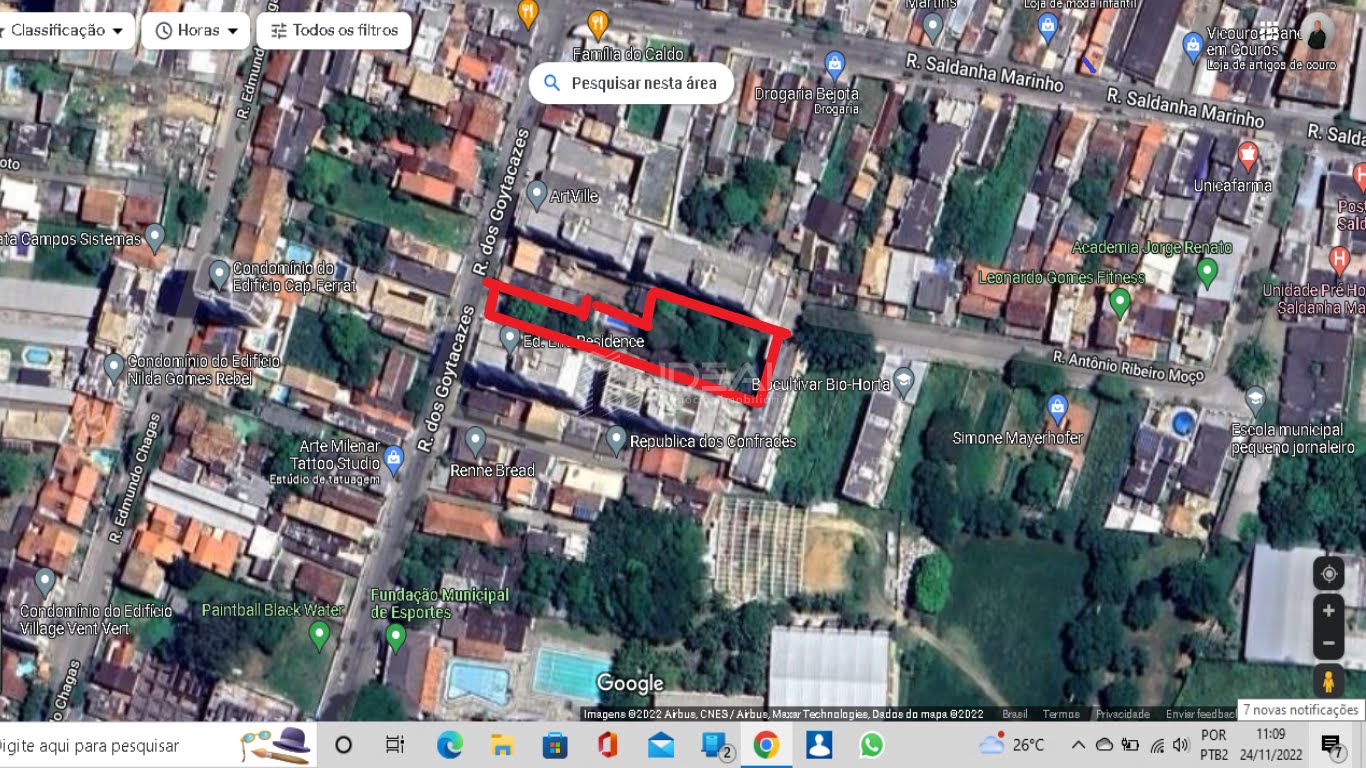Click the R. Antônio Ribeiro Moço label

1128,365
